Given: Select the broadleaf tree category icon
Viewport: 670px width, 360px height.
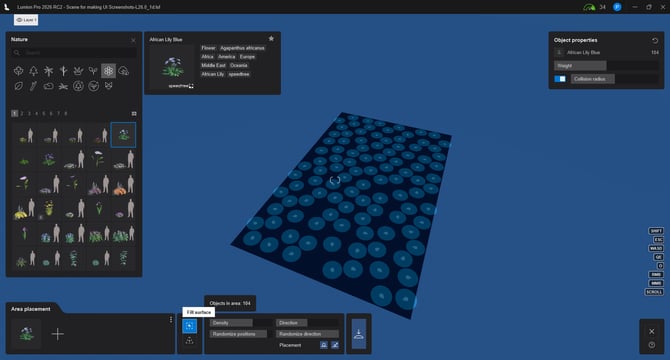Looking at the screenshot, I should [18, 71].
